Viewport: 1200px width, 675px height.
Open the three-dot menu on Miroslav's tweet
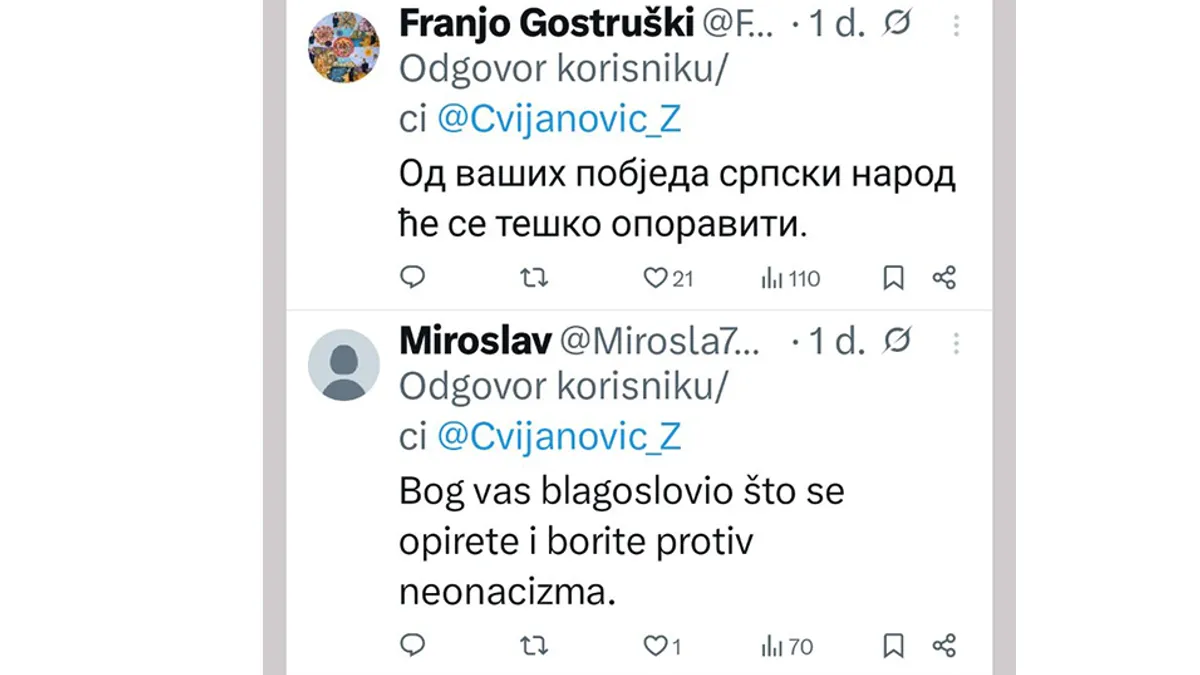click(x=956, y=343)
